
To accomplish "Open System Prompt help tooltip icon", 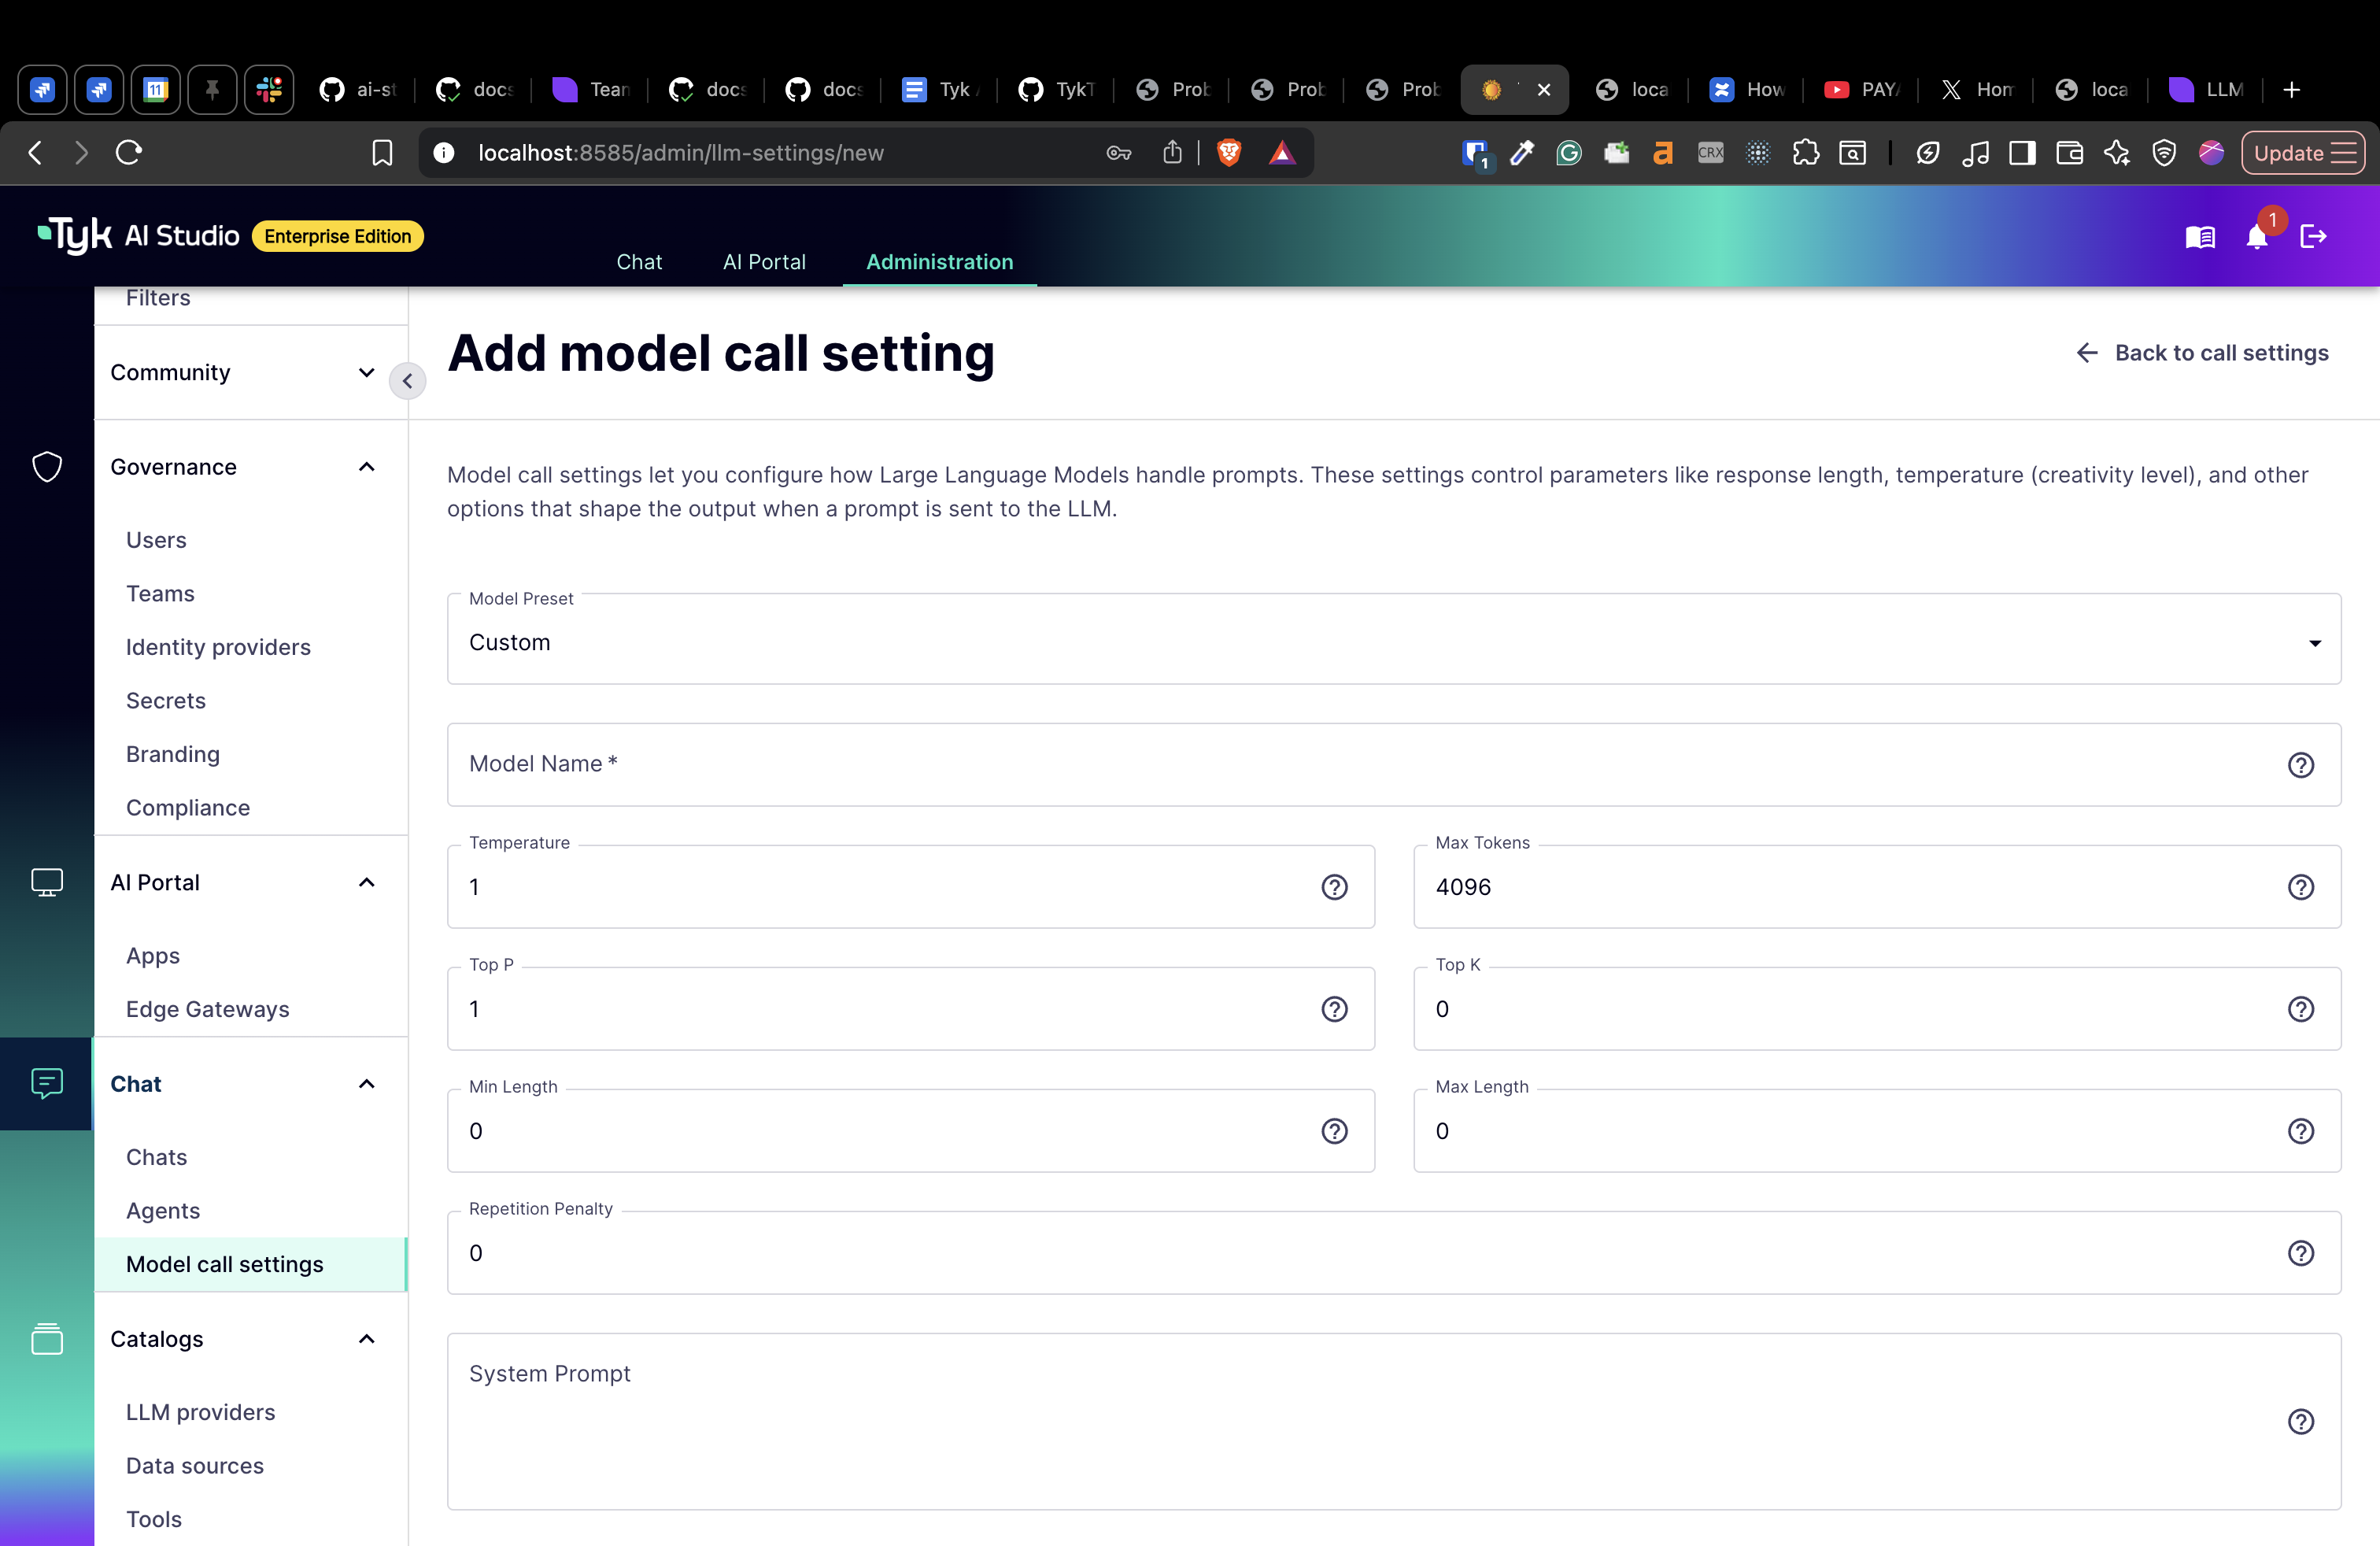I will tap(2302, 1422).
